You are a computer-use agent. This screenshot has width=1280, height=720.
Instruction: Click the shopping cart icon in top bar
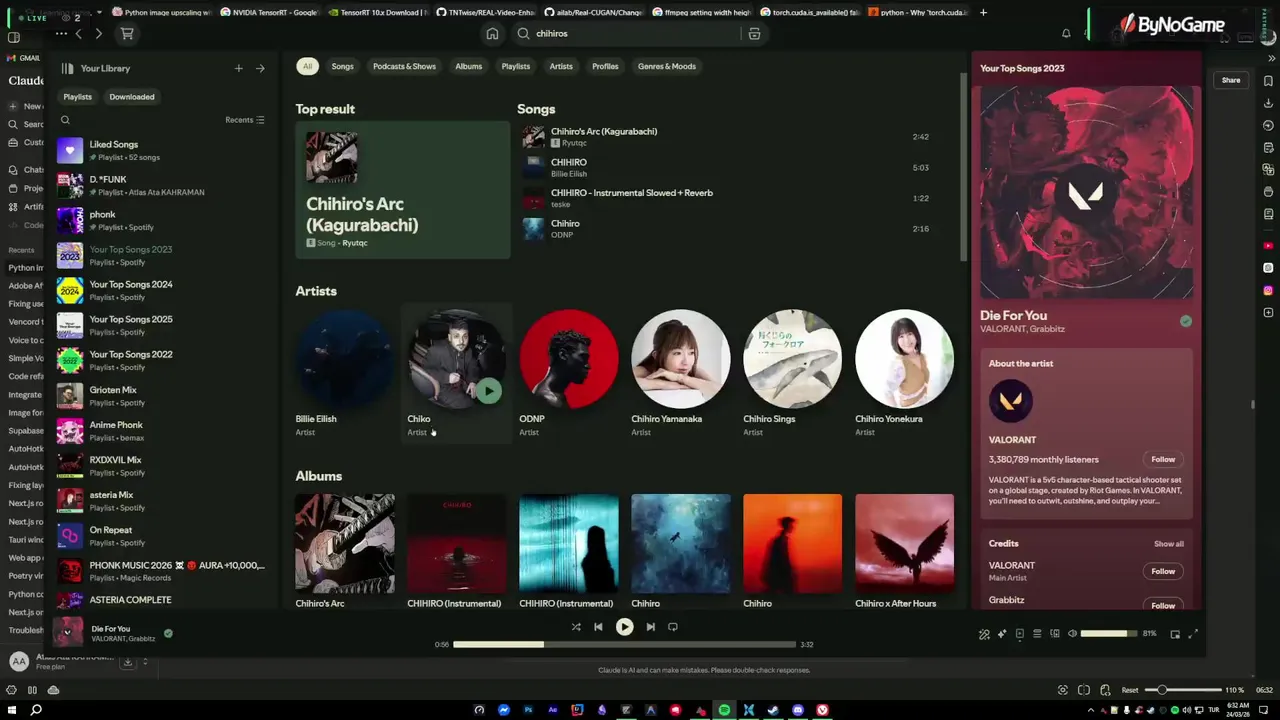click(127, 33)
